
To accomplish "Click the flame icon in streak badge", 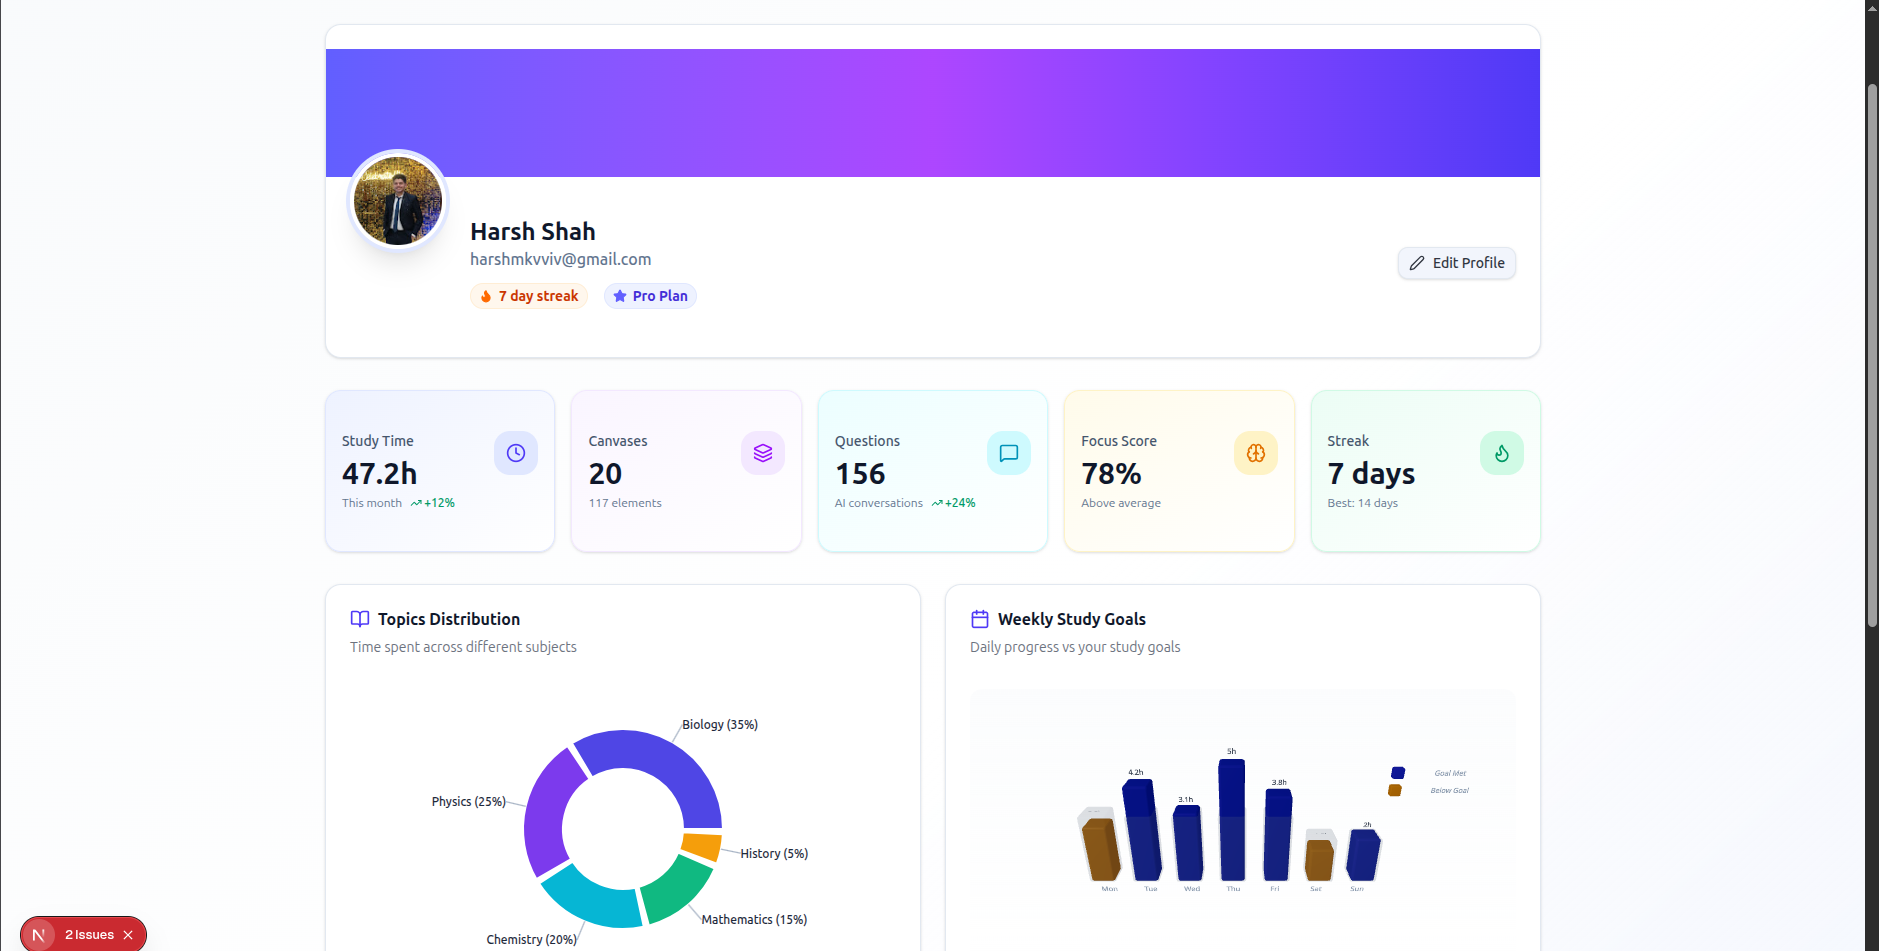I will click(486, 296).
